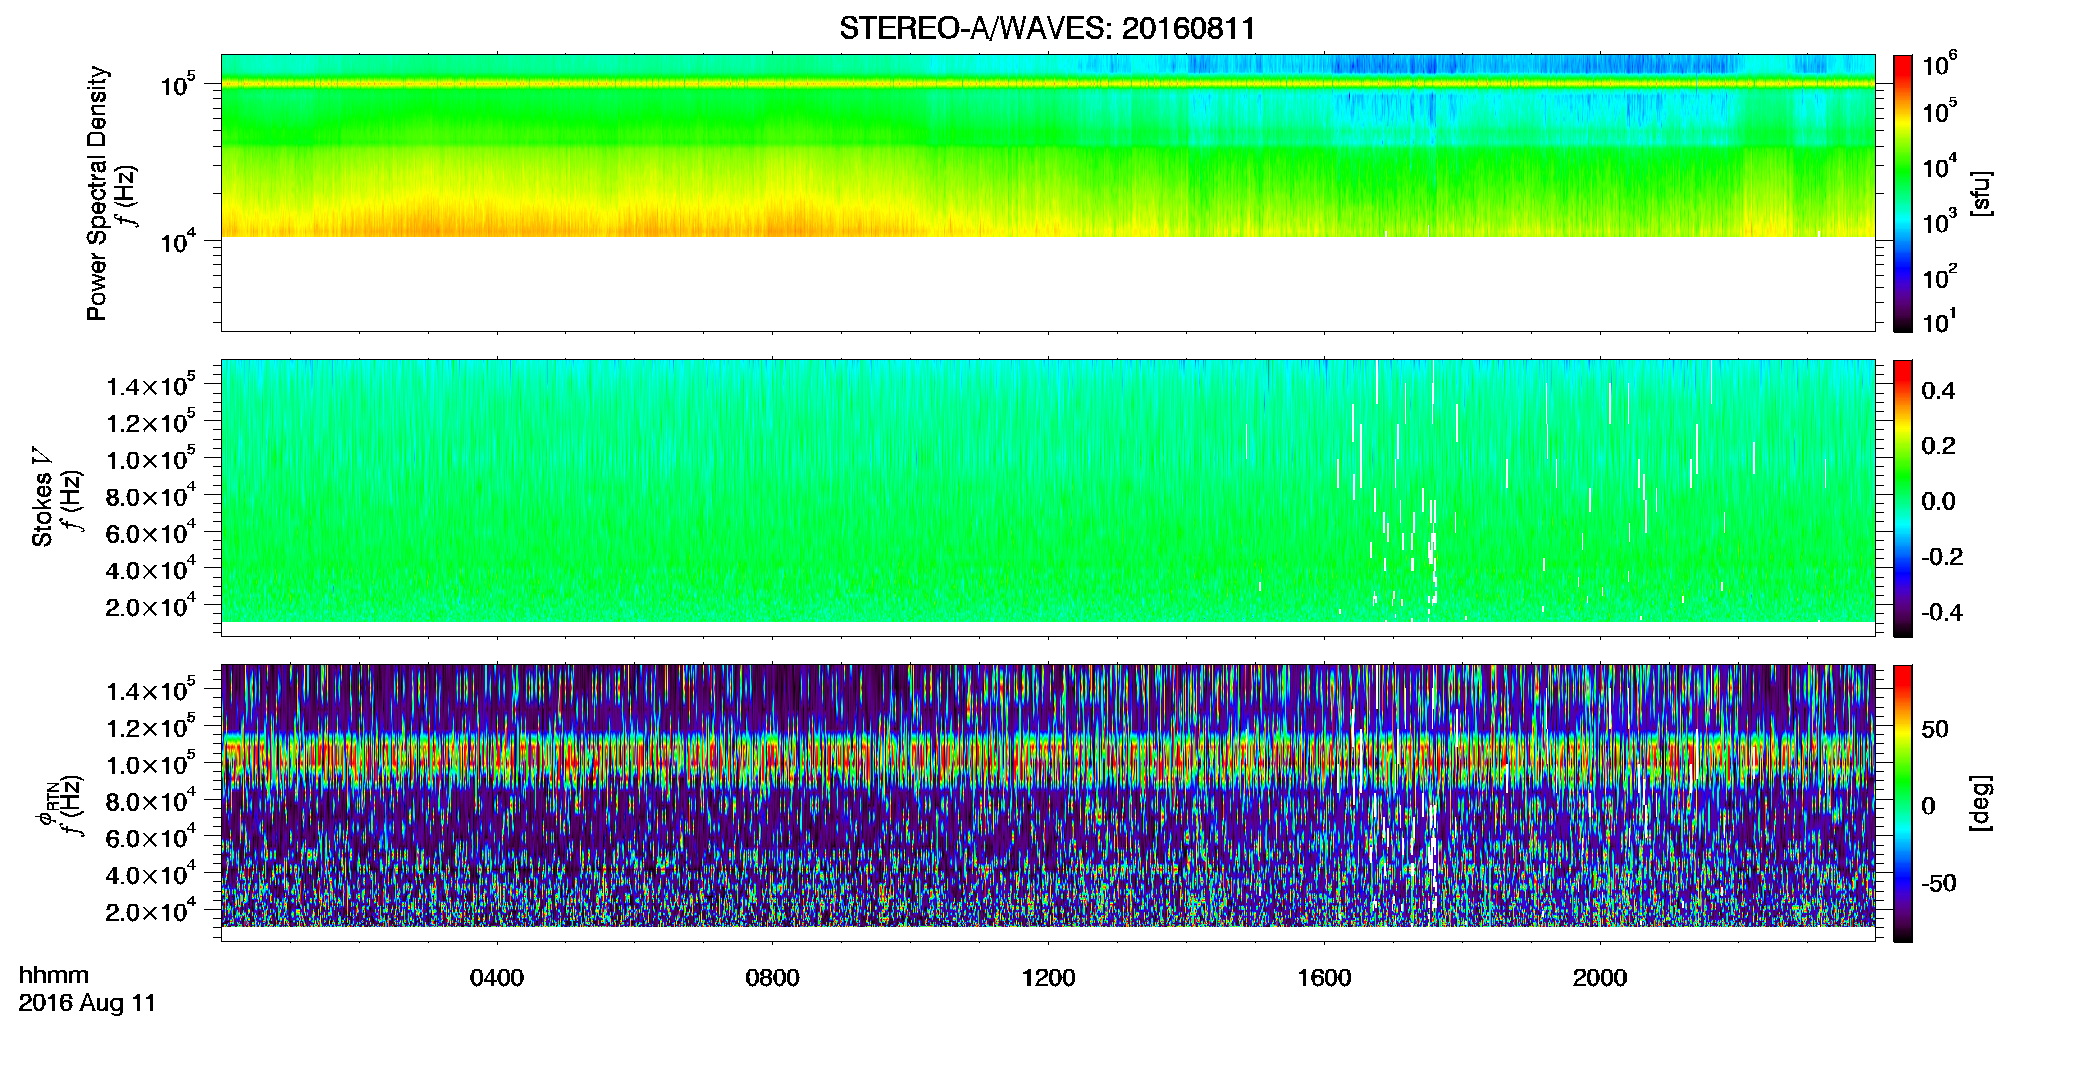Click the 0800 time axis label

[772, 978]
